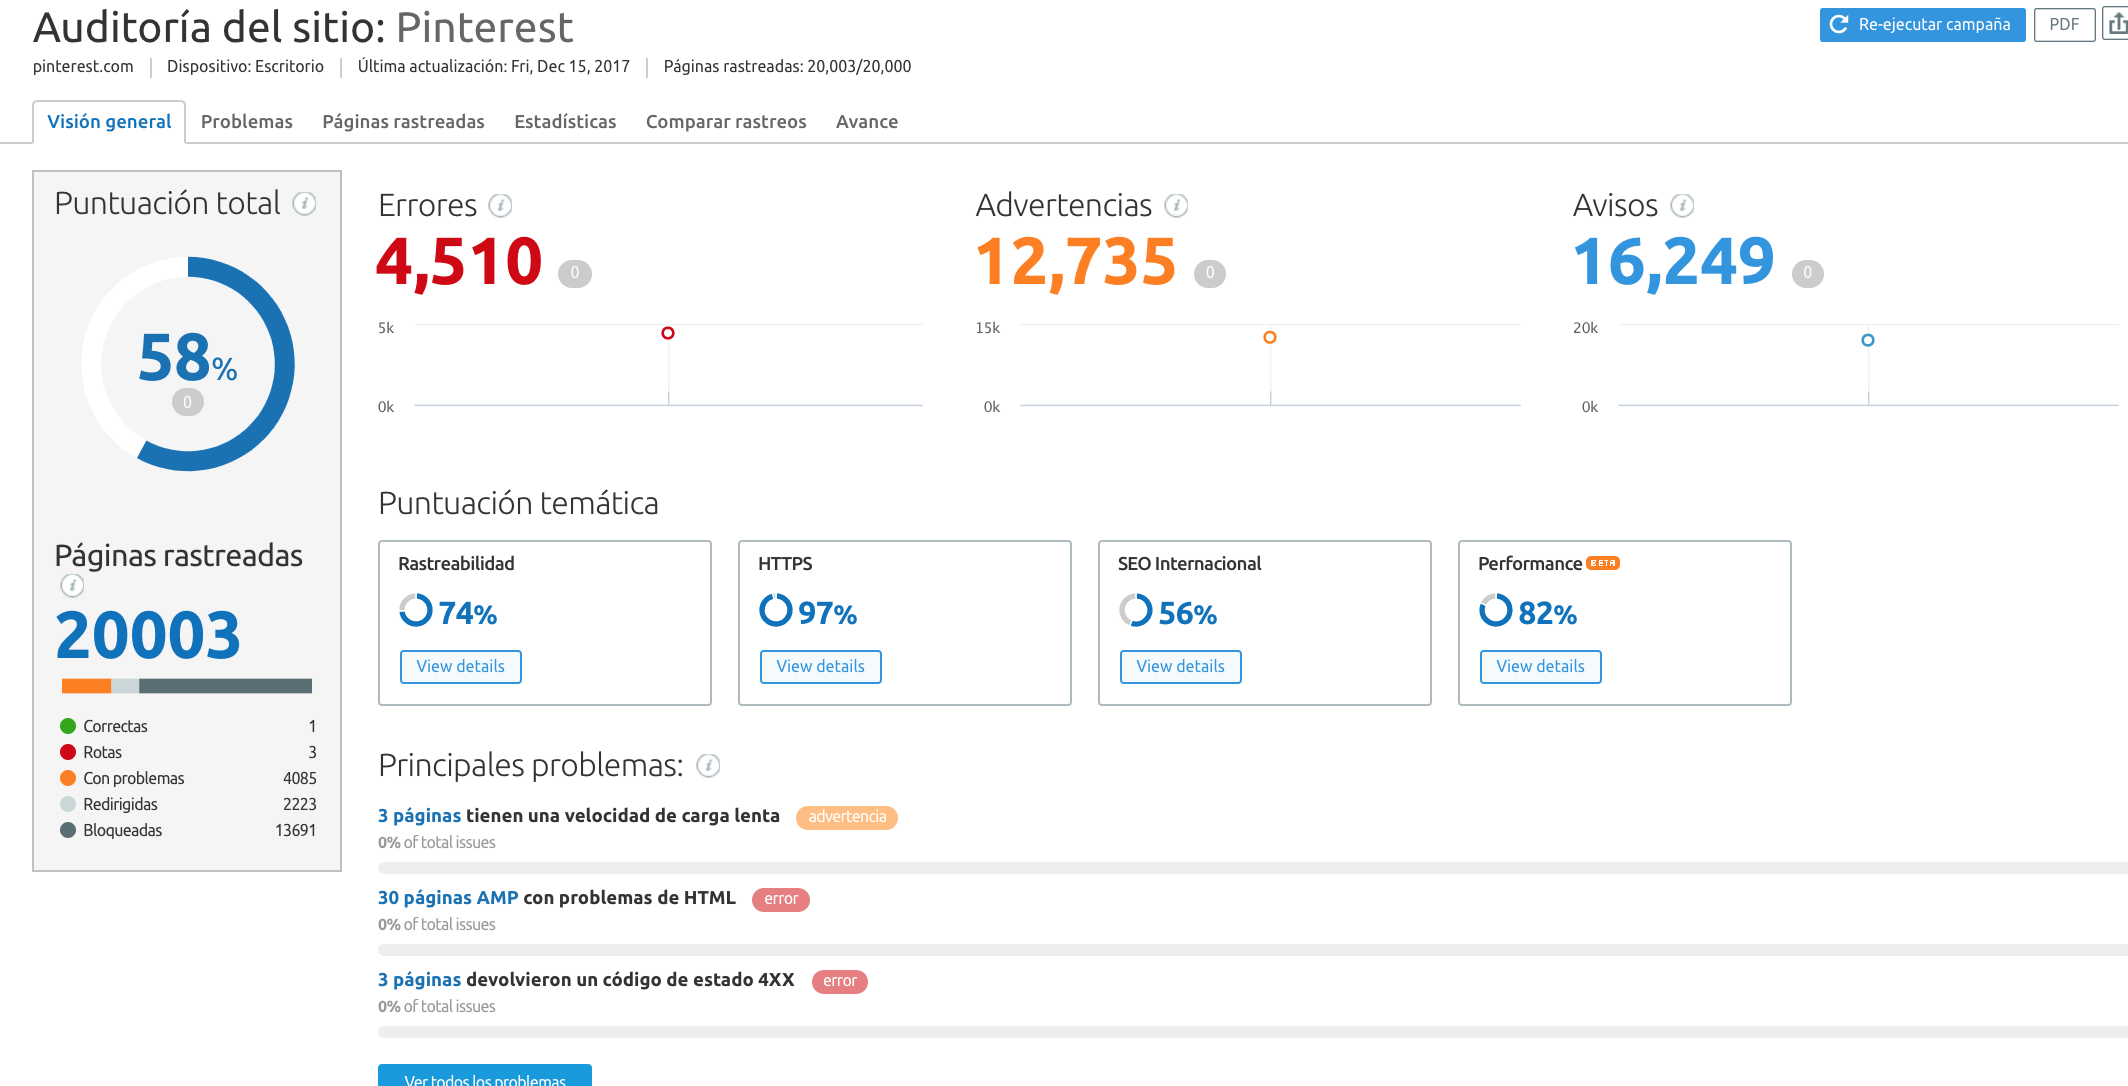This screenshot has width=2128, height=1086.
Task: Click the orange segment of crawled pages bar
Action: click(86, 686)
